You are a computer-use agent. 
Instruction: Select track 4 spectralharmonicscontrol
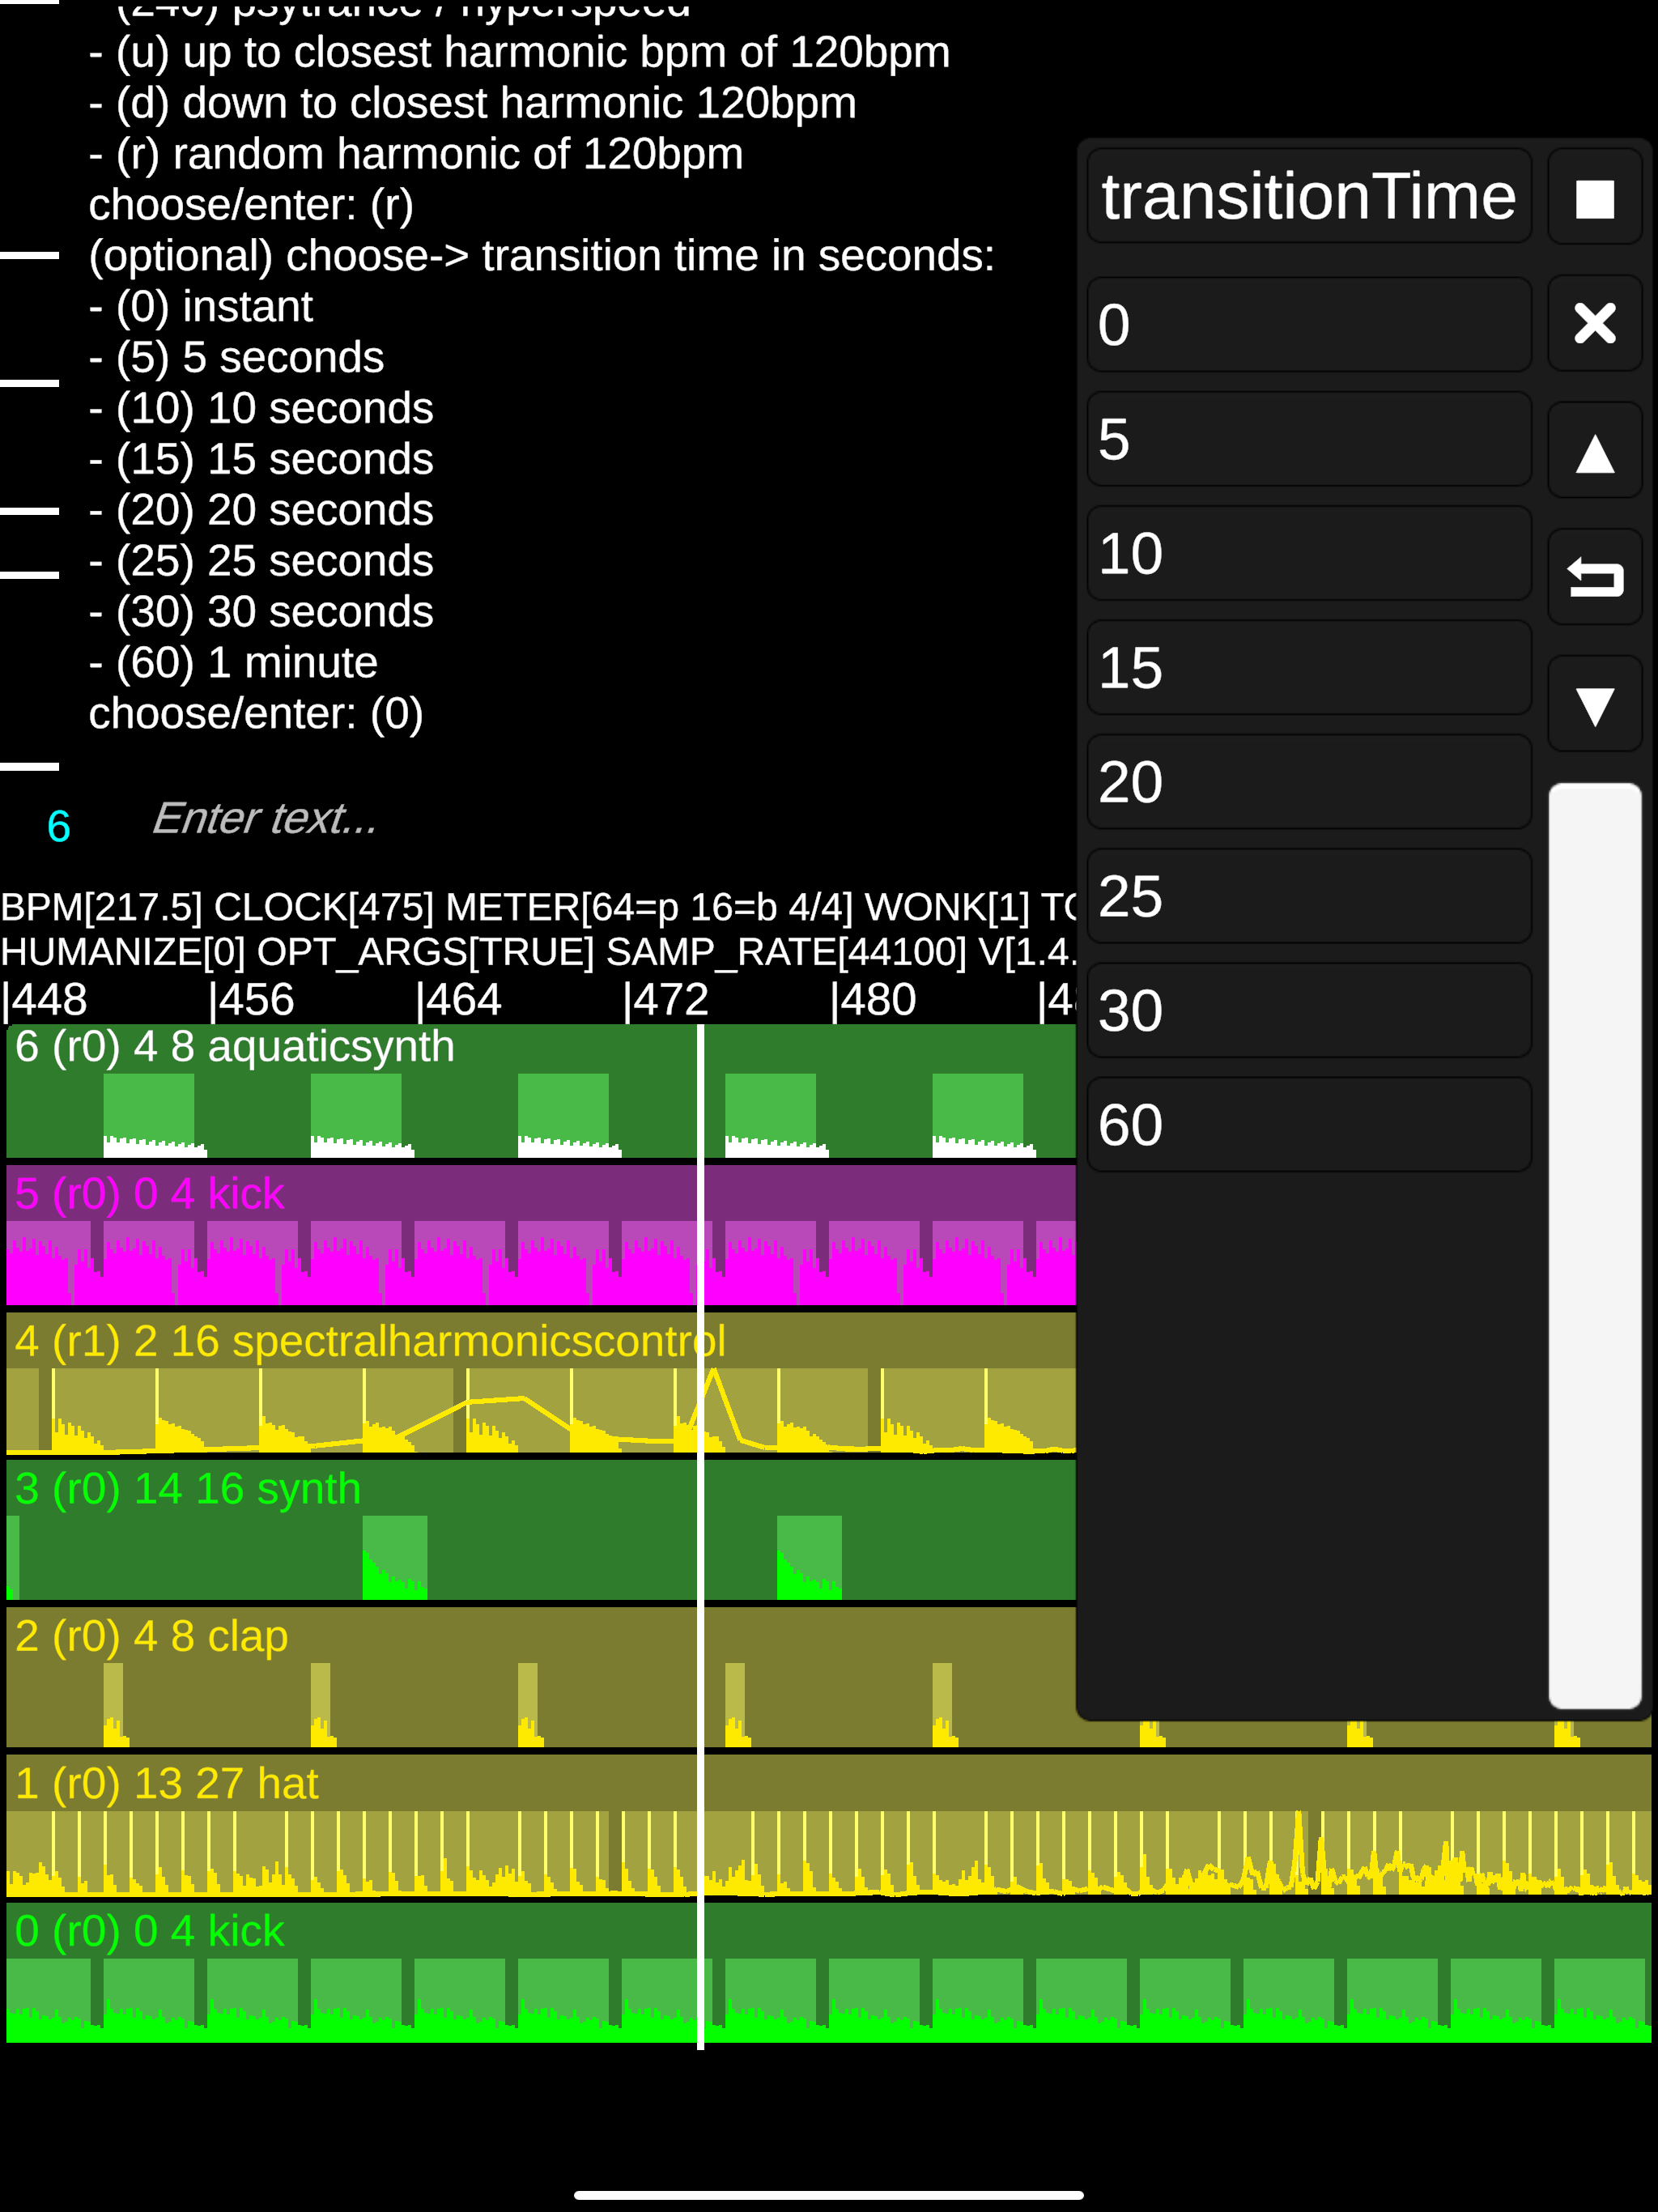point(540,1383)
